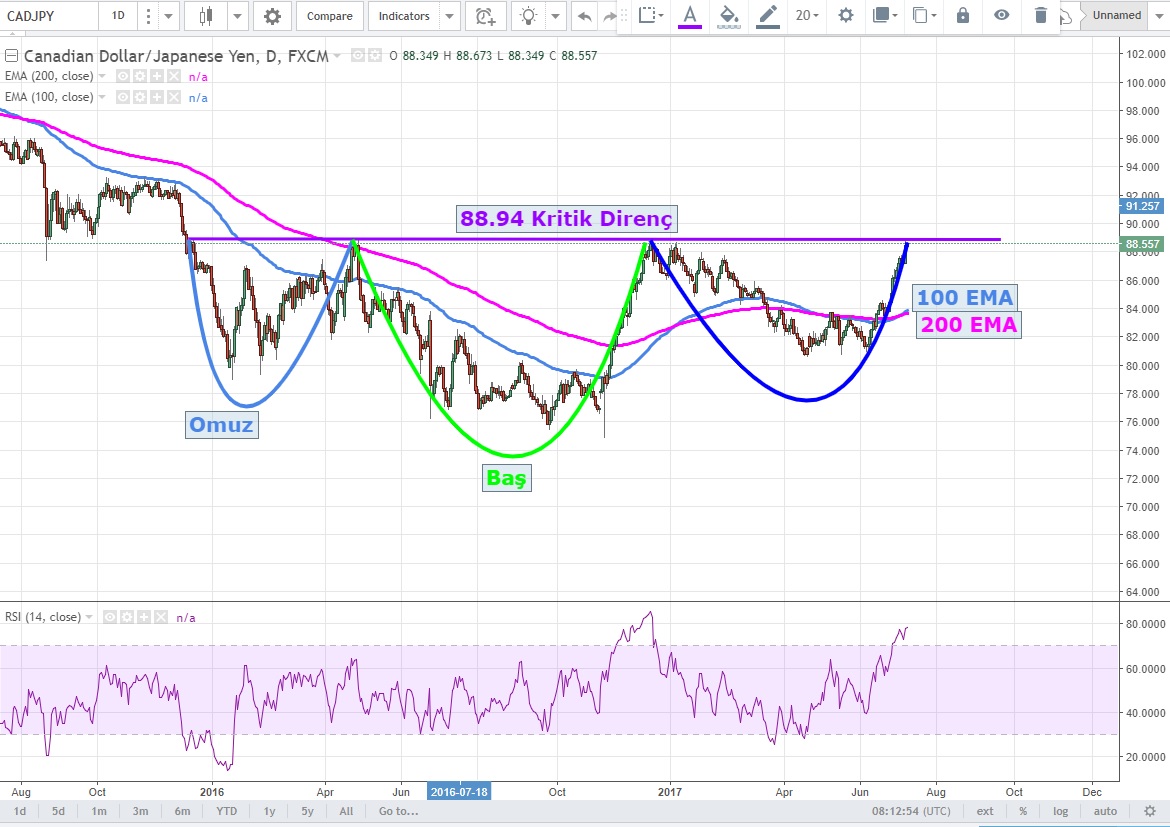Toggle drawing visibility with eye icon
Screen dimensions: 1170x827
[1002, 16]
